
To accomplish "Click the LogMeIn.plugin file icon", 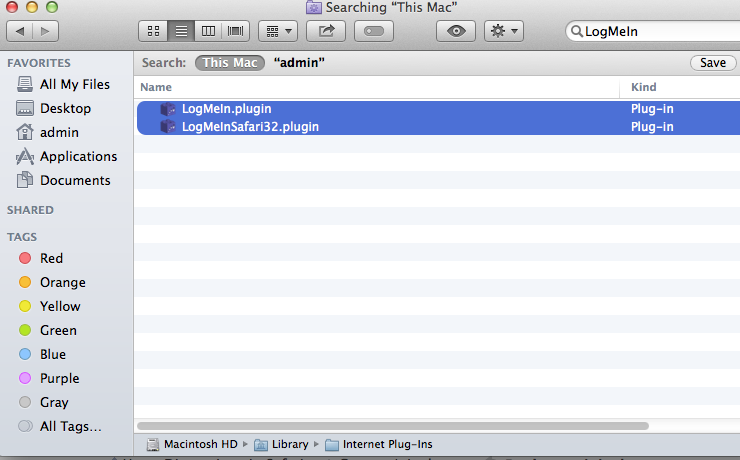I will (168, 109).
